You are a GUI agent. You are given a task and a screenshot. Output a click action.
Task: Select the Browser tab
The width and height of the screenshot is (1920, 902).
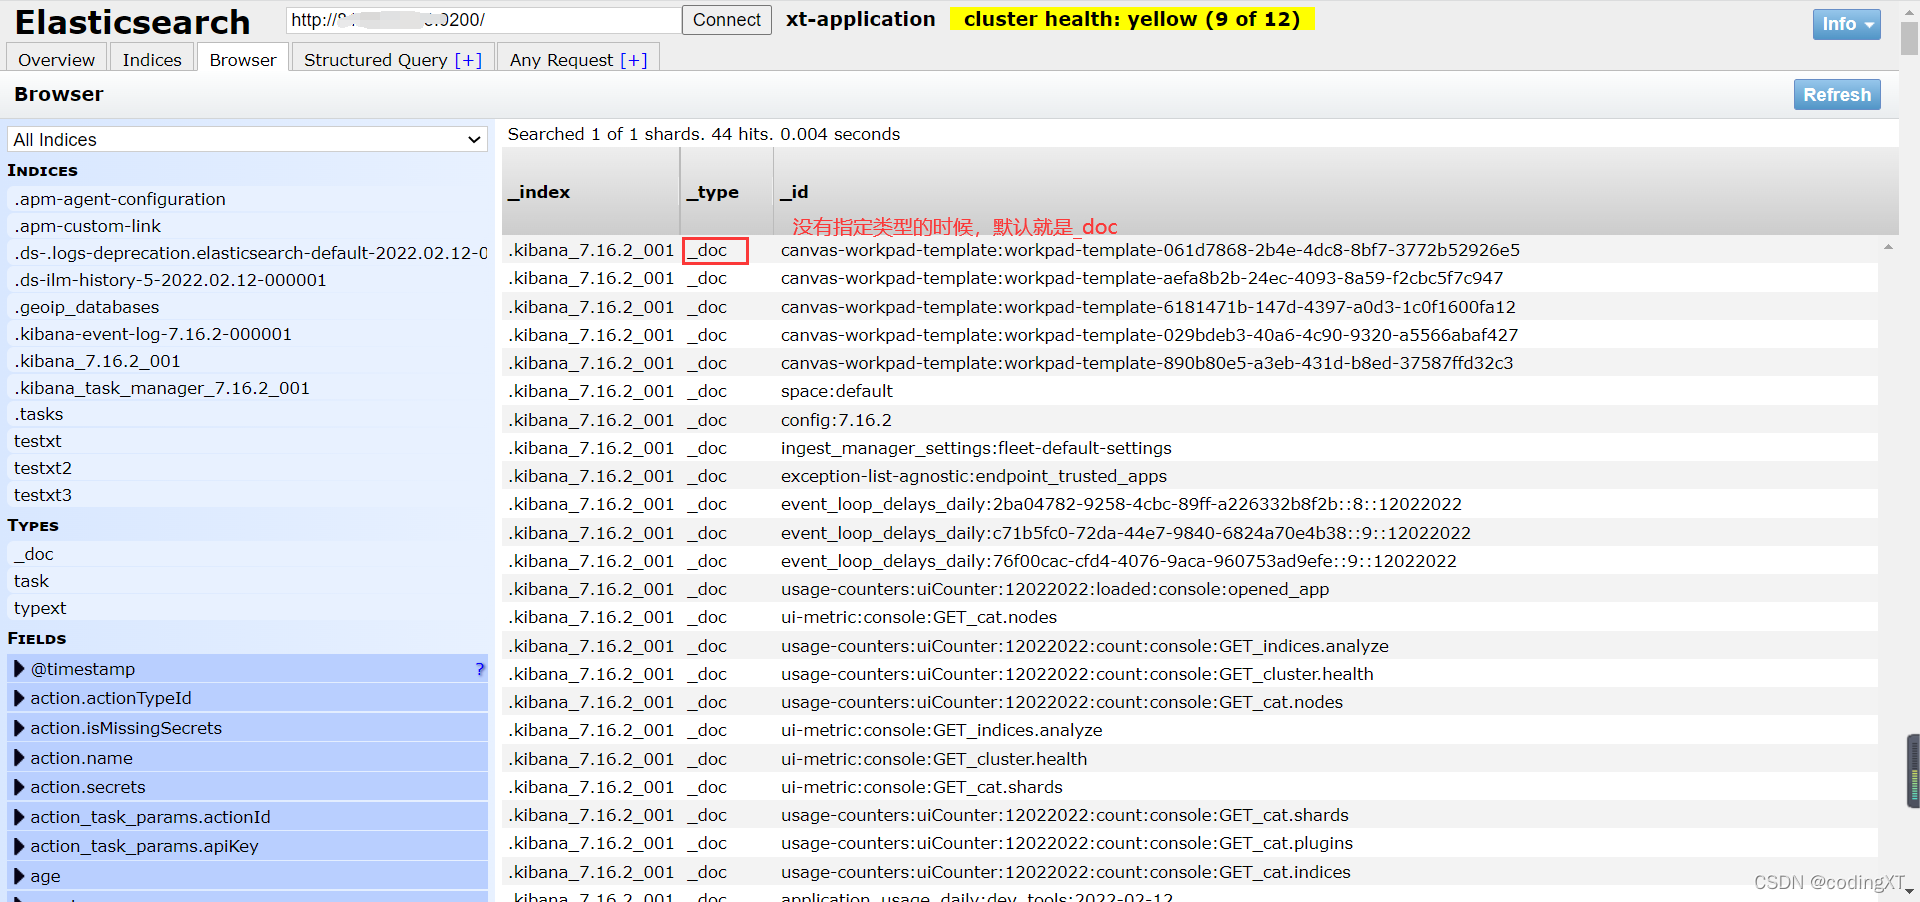[x=243, y=59]
